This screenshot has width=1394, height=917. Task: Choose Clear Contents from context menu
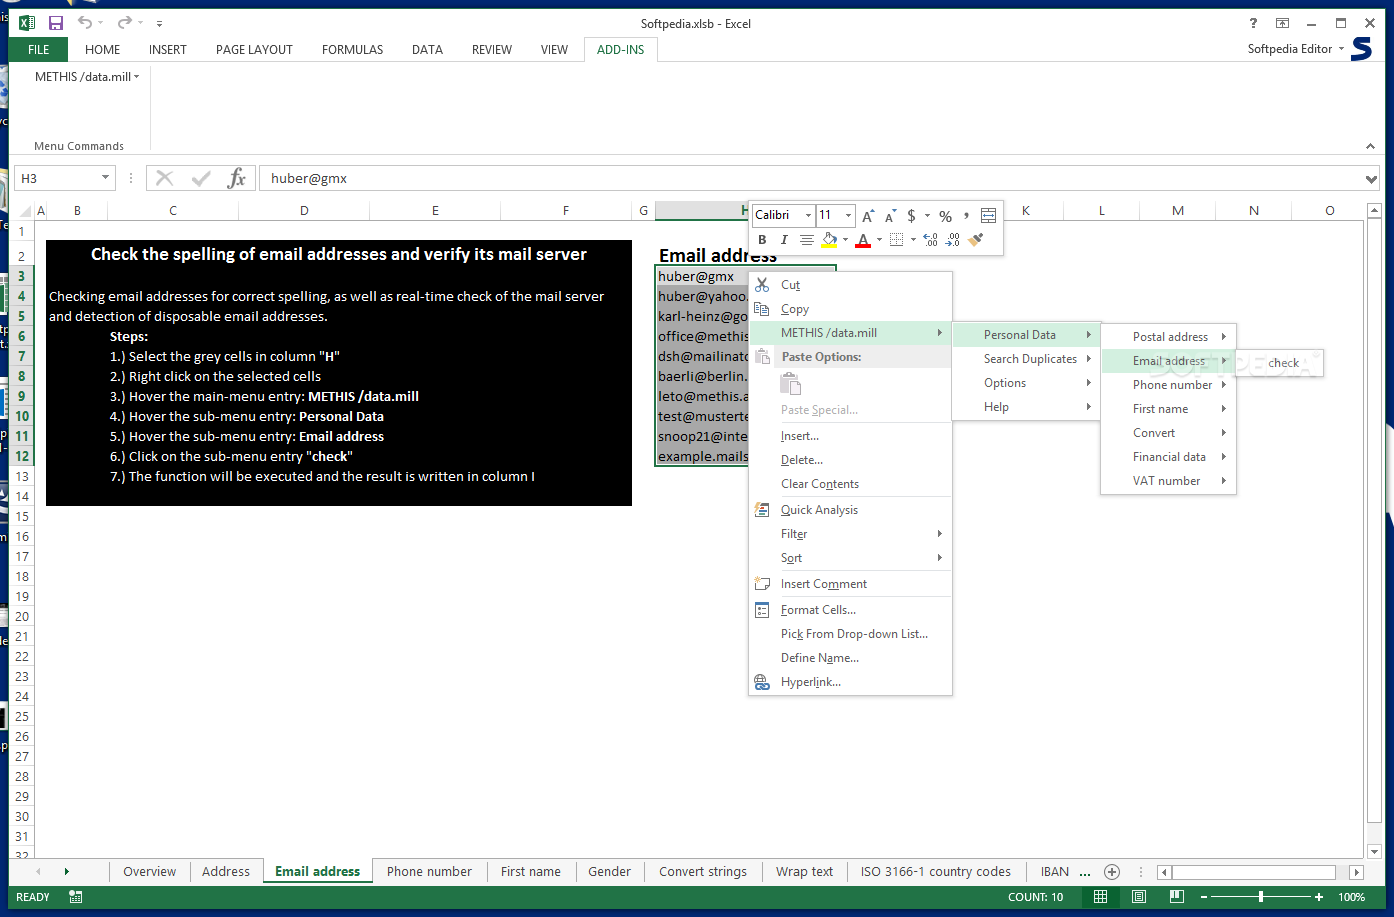pyautogui.click(x=850, y=484)
